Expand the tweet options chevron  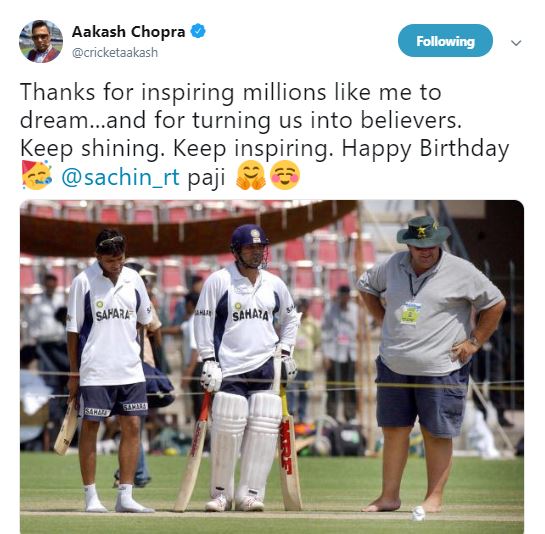(516, 43)
